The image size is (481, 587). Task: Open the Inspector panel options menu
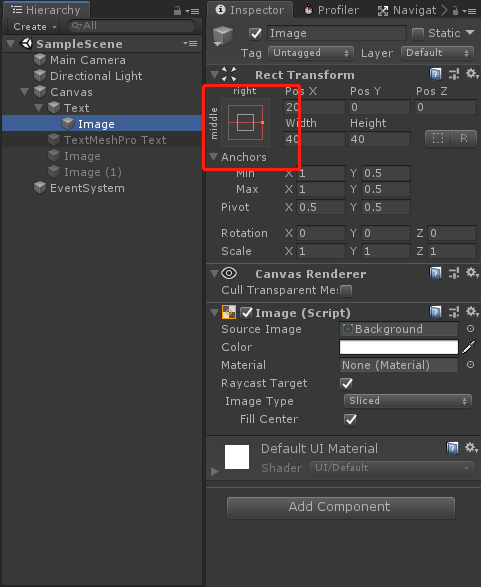[x=469, y=11]
